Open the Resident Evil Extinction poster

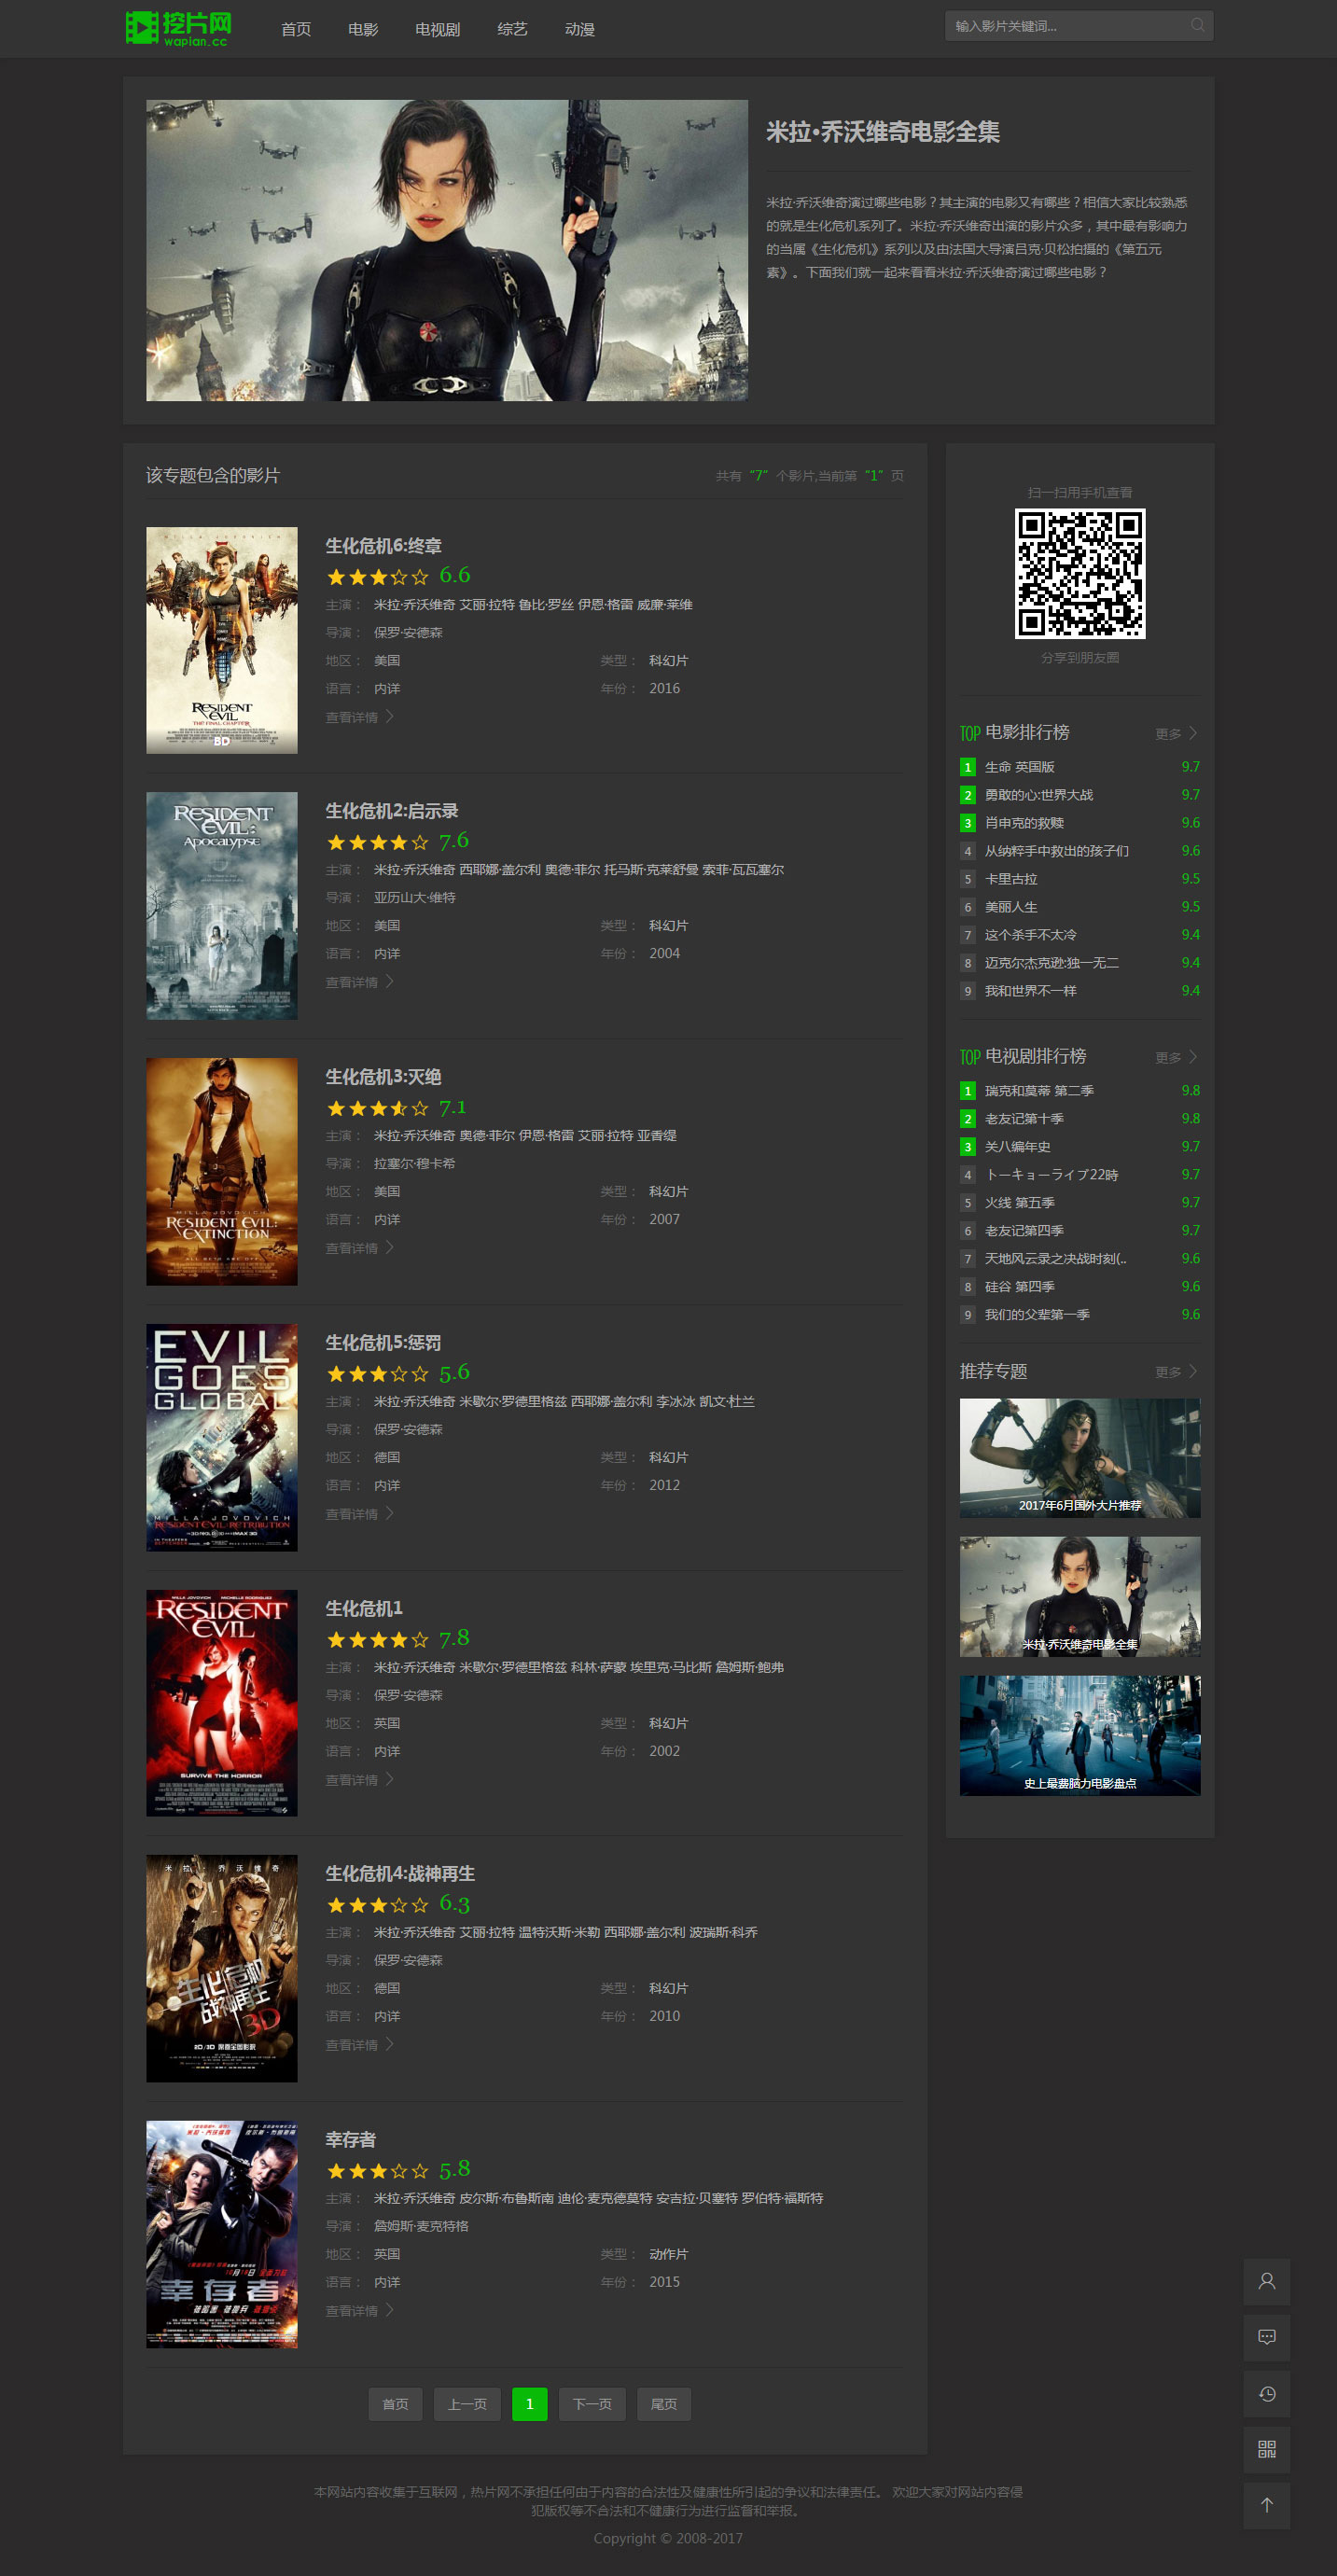[x=221, y=1172]
